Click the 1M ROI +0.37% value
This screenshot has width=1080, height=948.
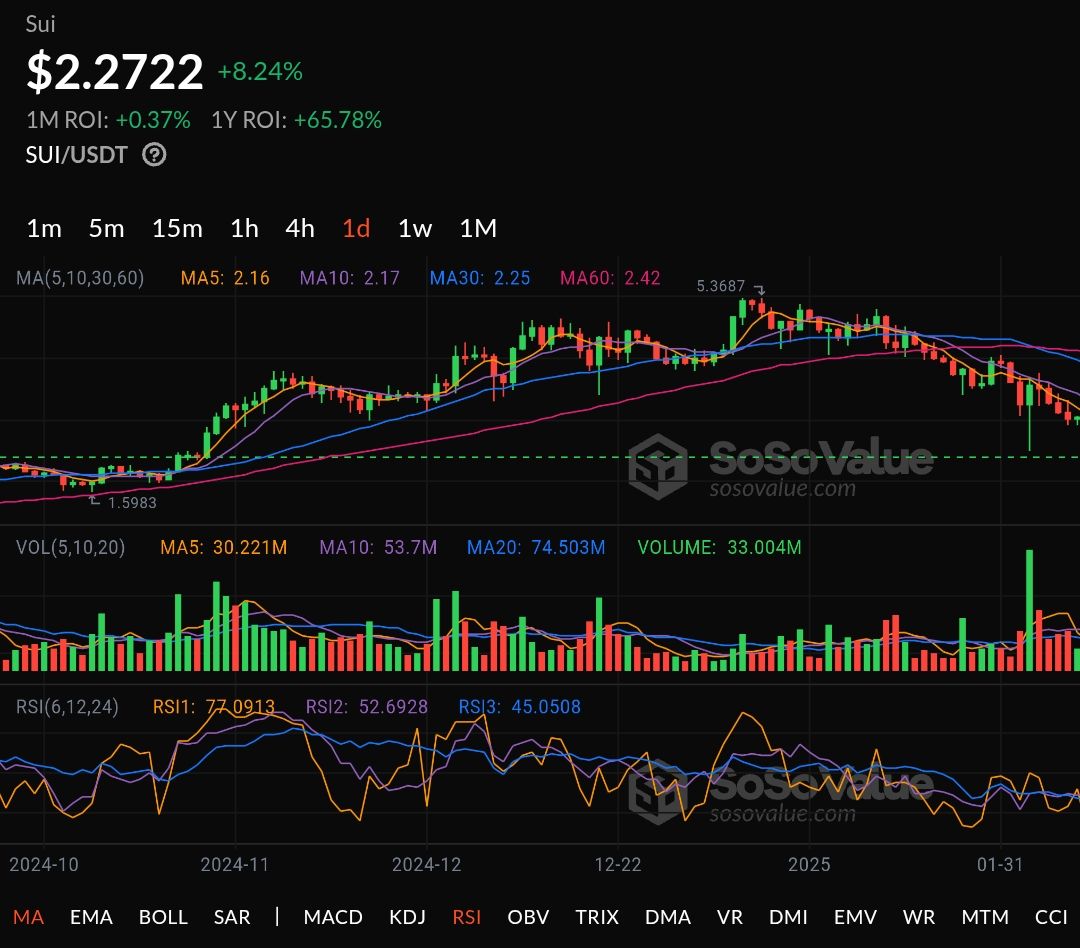pyautogui.click(x=152, y=120)
